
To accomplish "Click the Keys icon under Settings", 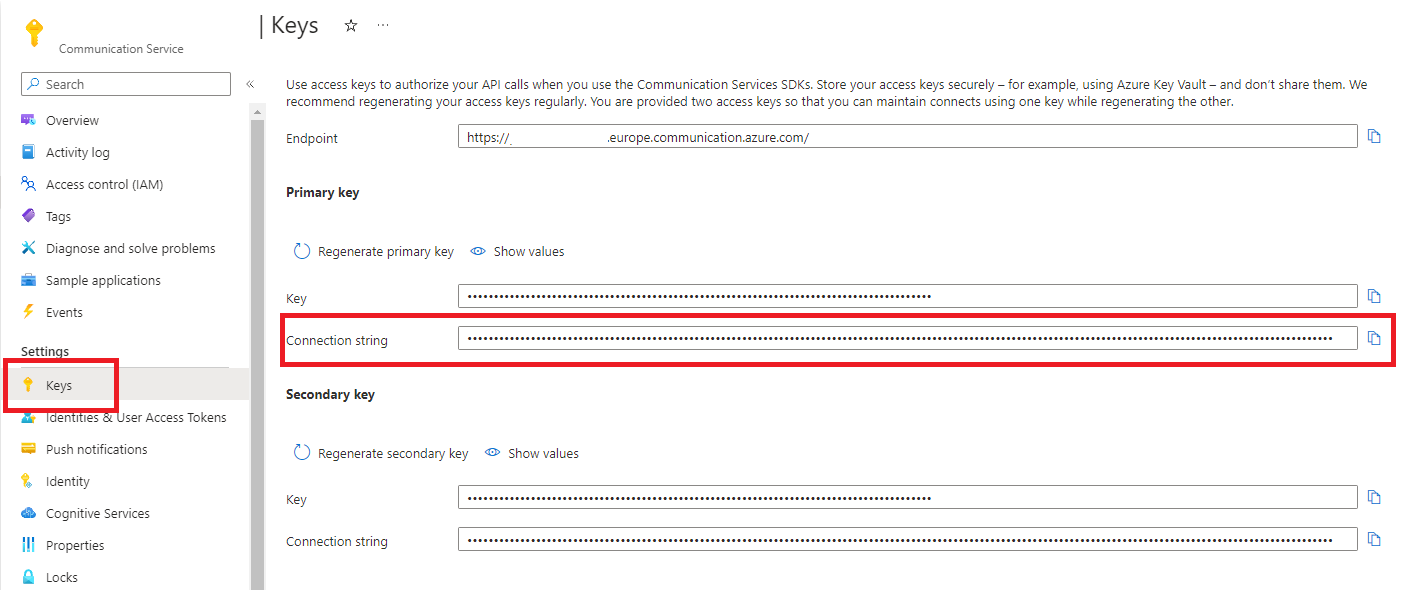I will click(28, 385).
